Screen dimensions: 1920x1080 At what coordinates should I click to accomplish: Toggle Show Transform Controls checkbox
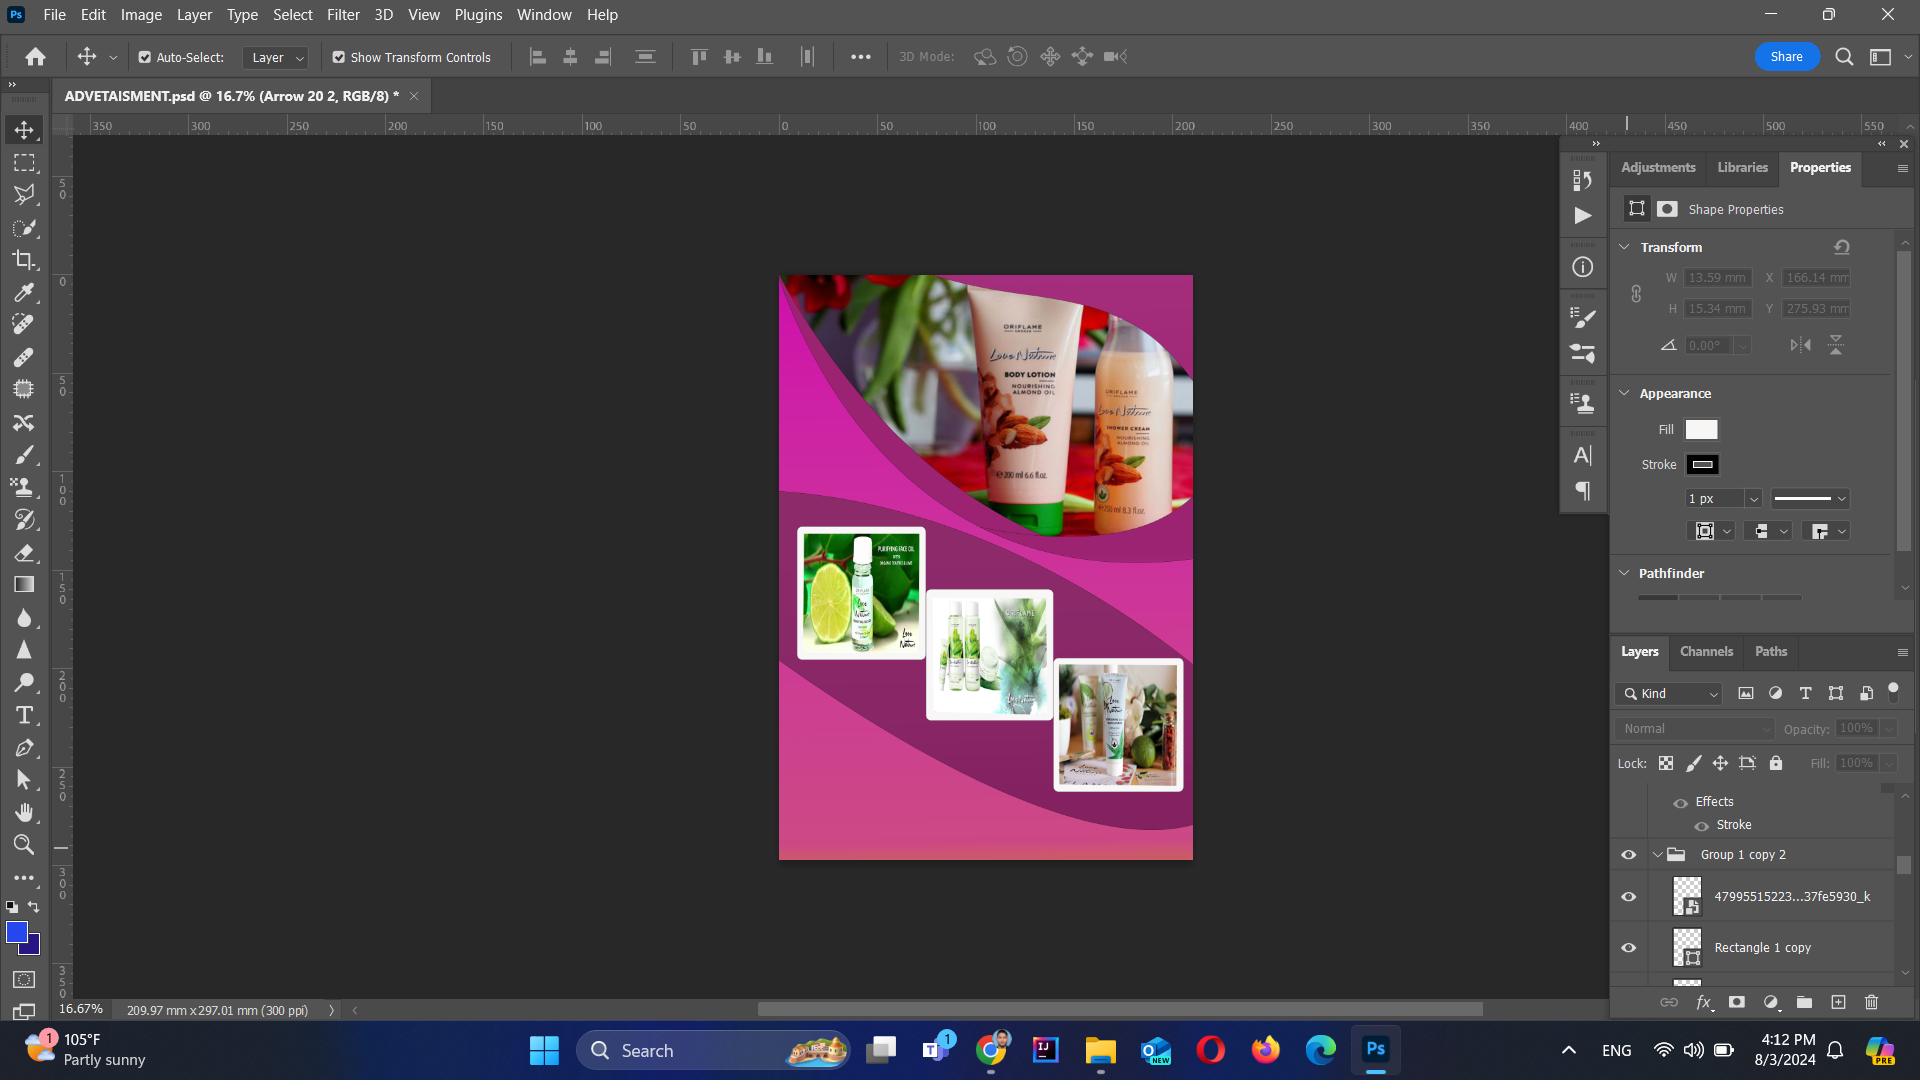point(339,58)
